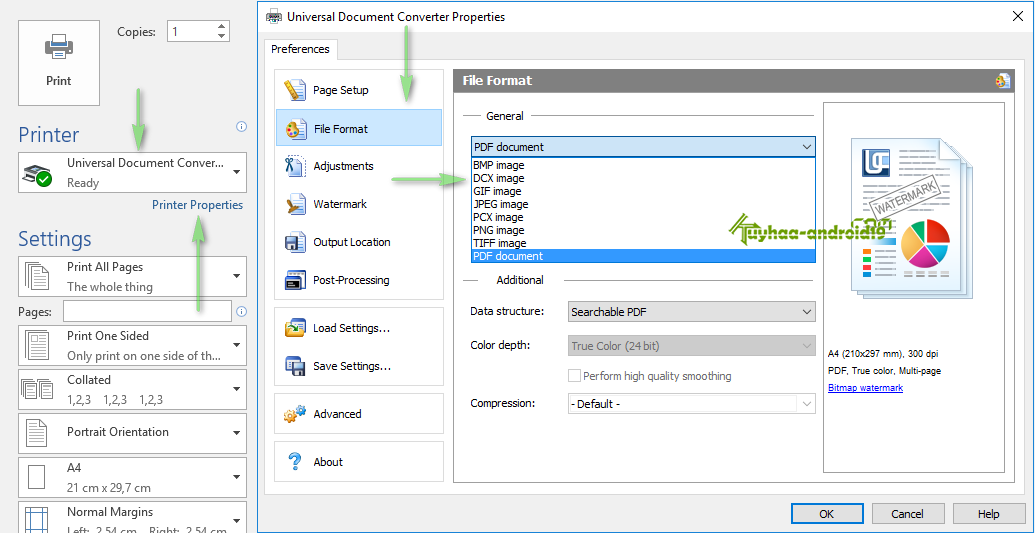Open Advanced settings
The width and height of the screenshot is (1035, 533).
(x=359, y=414)
